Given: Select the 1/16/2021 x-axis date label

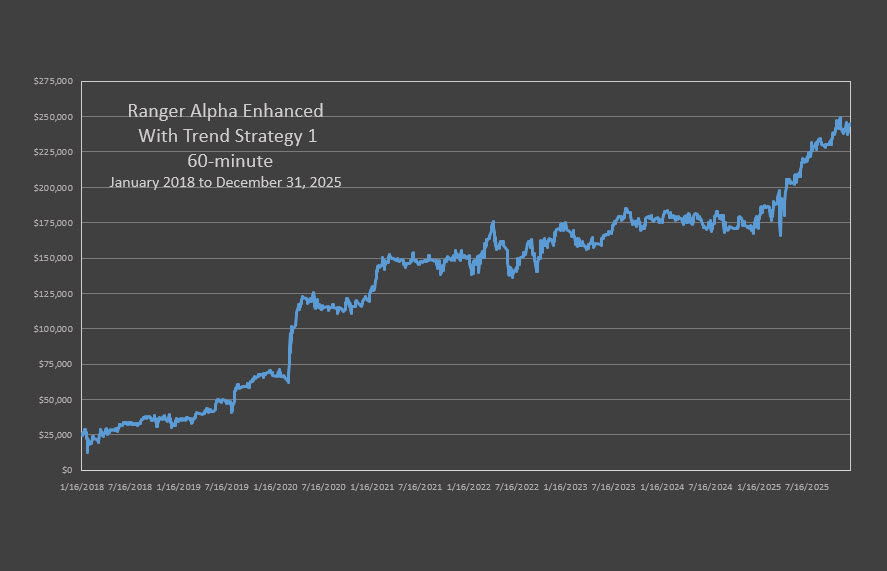Looking at the screenshot, I should click(372, 487).
